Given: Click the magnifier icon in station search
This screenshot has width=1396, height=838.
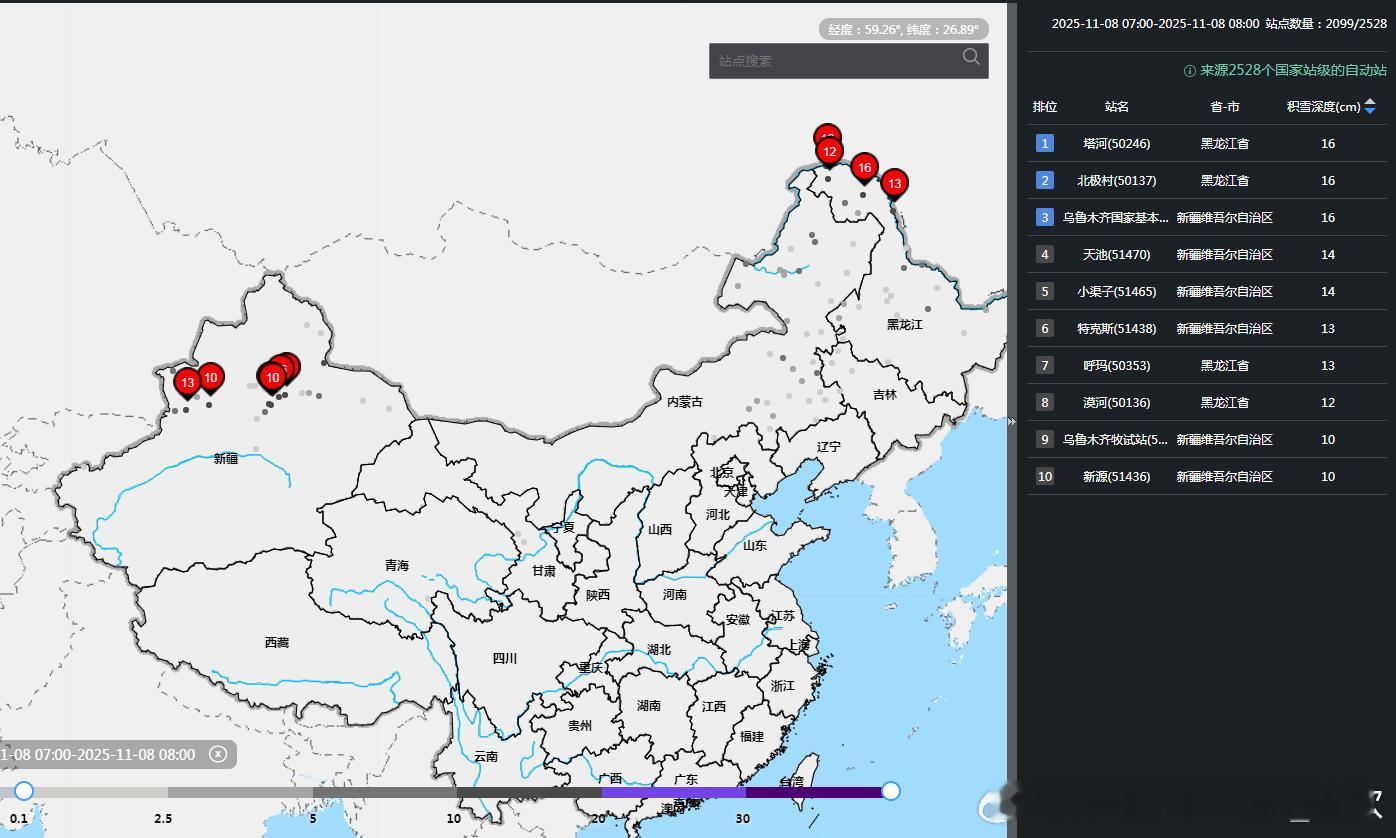Looking at the screenshot, I should 971,58.
